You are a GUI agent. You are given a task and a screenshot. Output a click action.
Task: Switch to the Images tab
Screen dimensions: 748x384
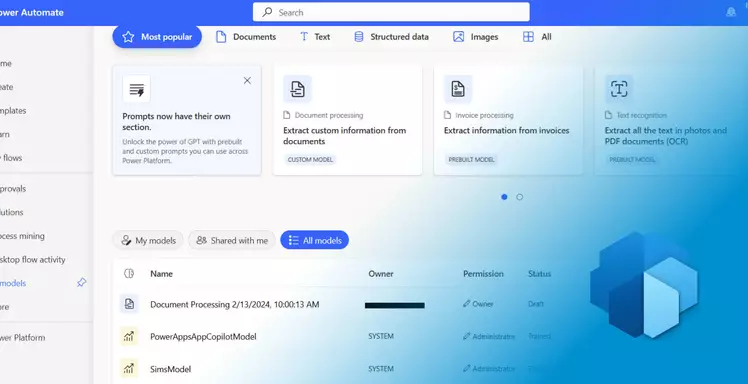(475, 37)
